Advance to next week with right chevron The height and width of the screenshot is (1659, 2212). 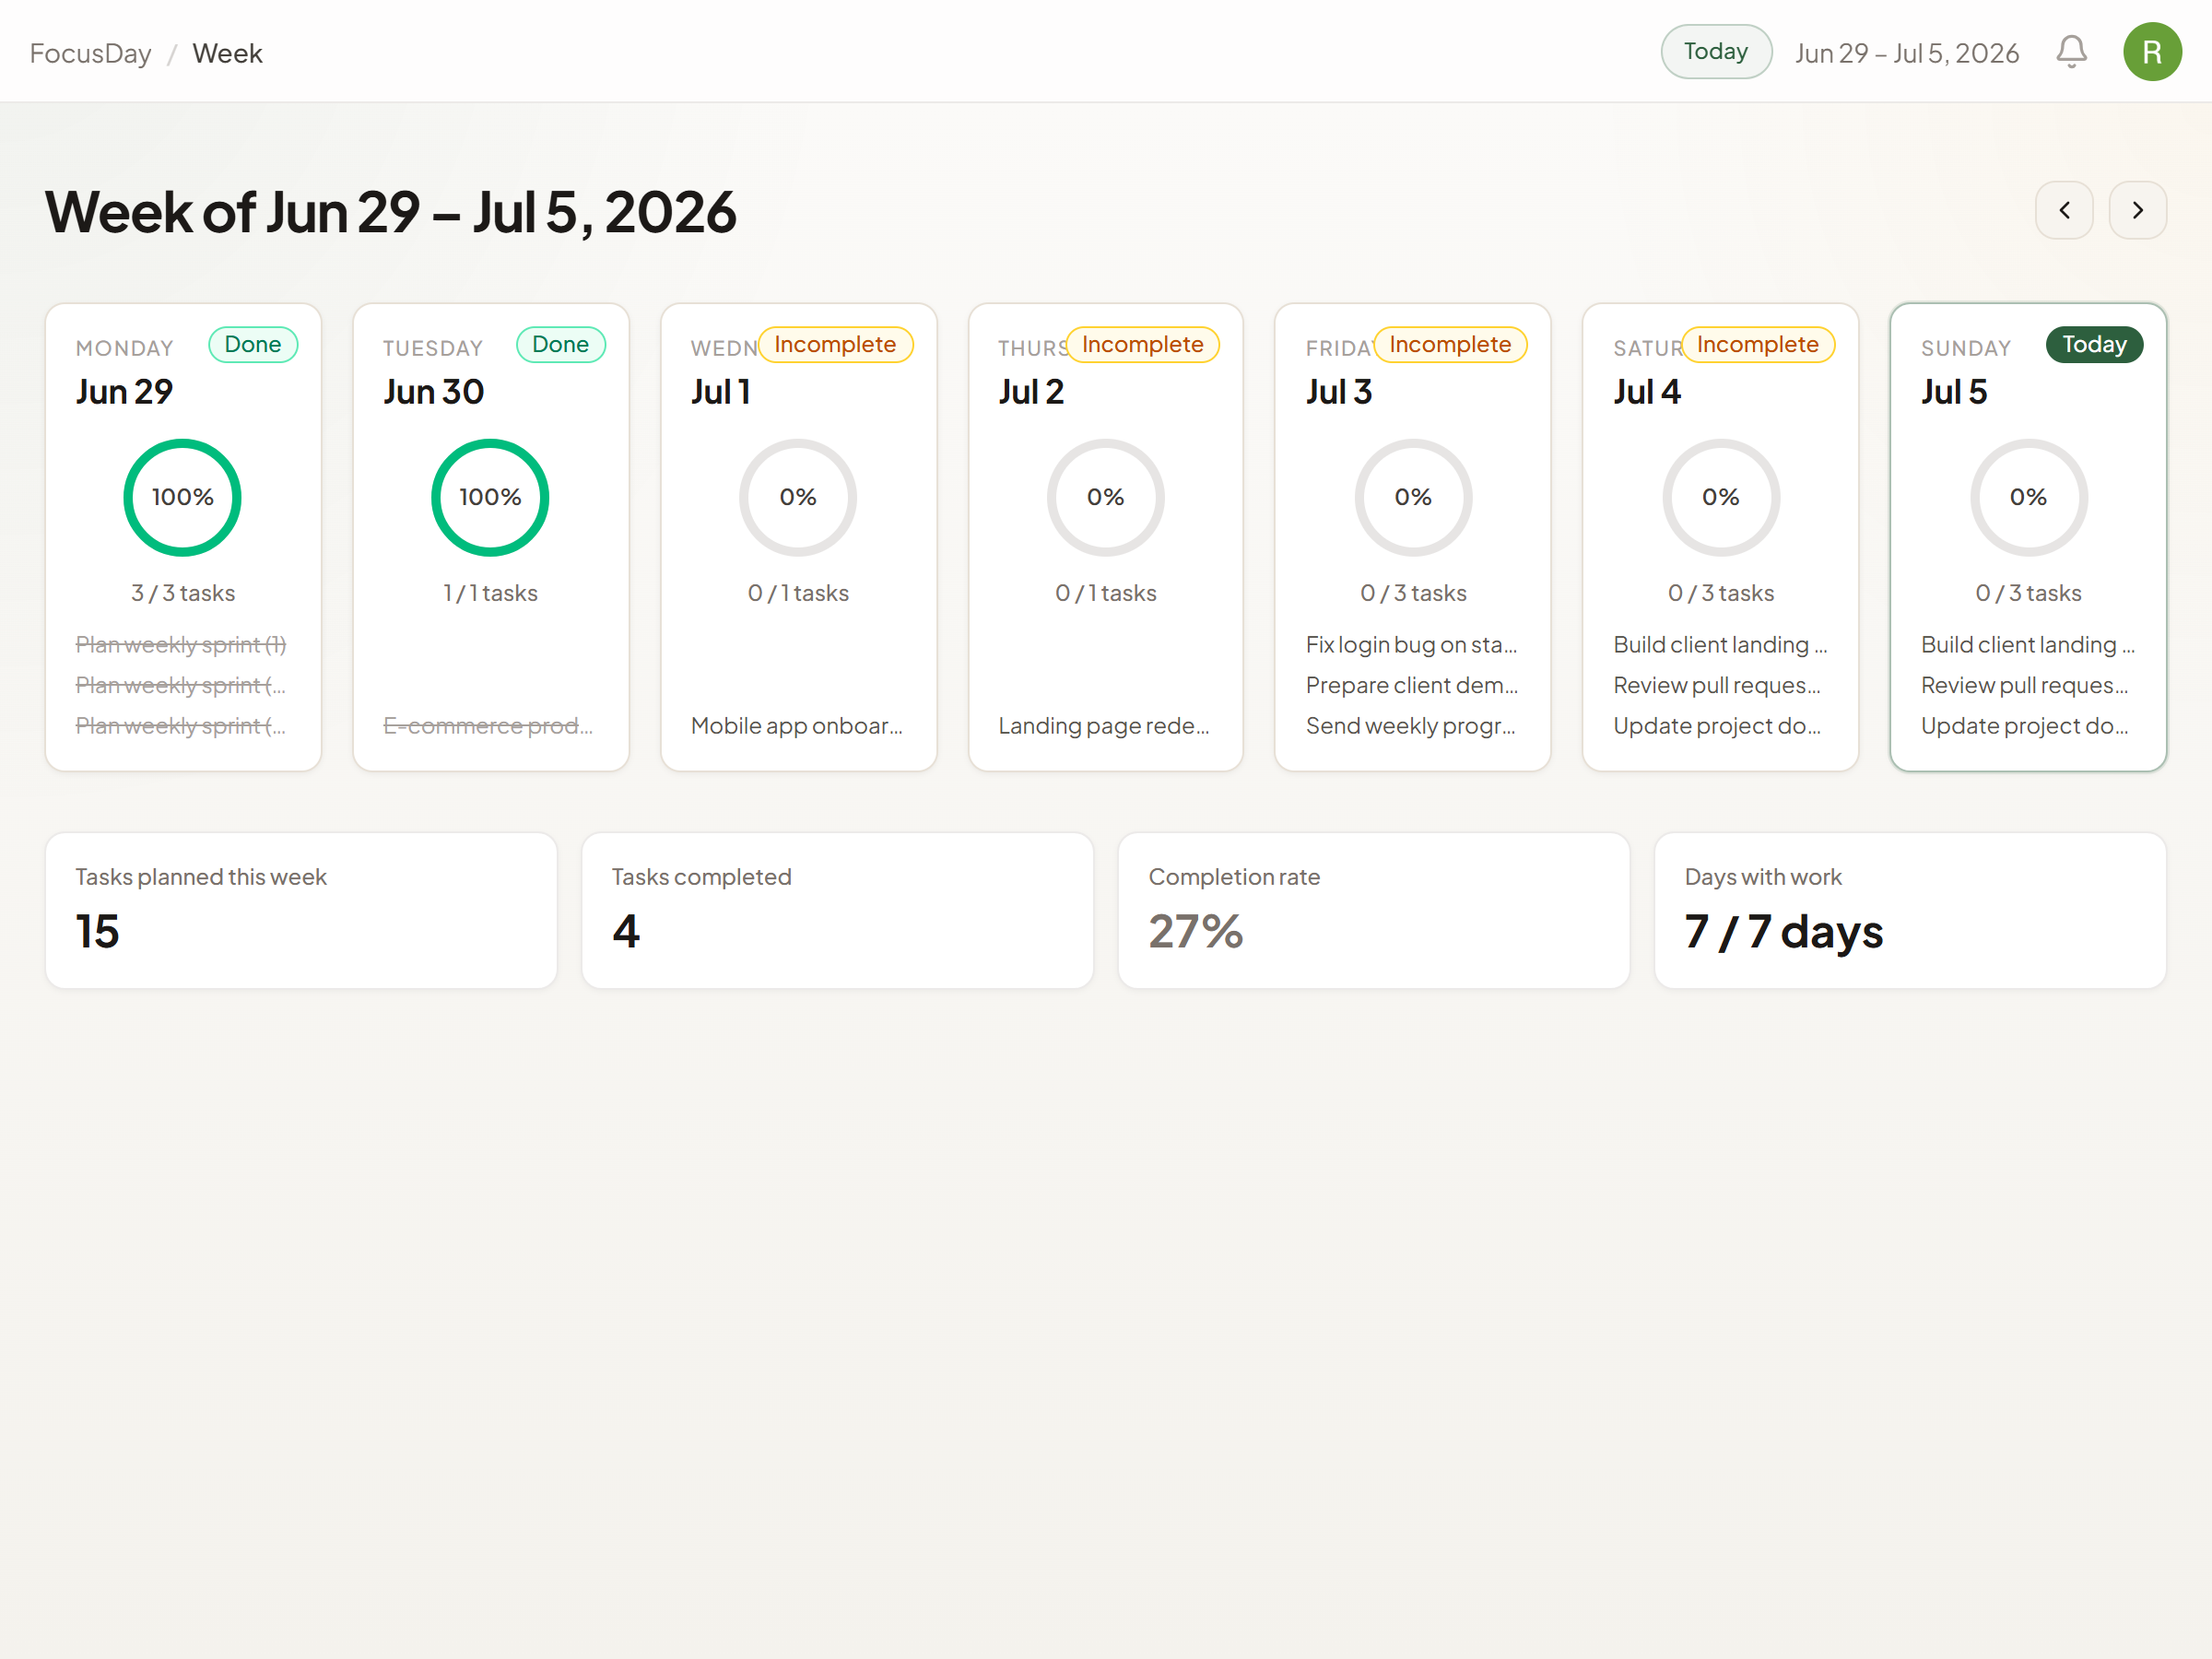(x=2137, y=210)
